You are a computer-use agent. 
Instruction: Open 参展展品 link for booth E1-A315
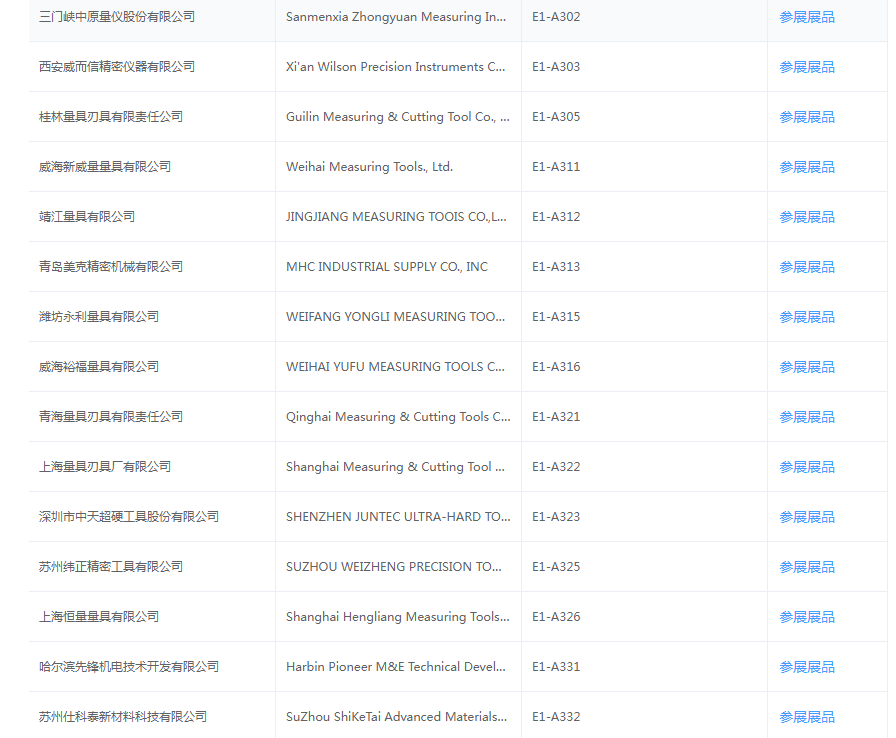click(x=807, y=317)
